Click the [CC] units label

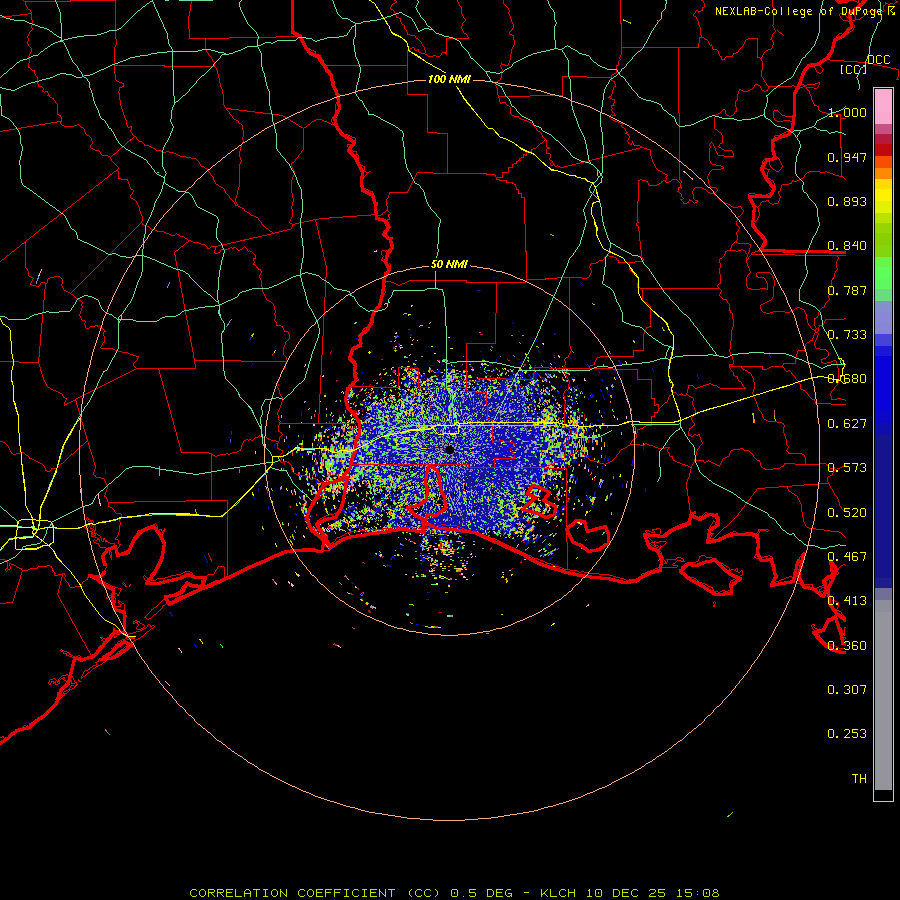coord(853,69)
